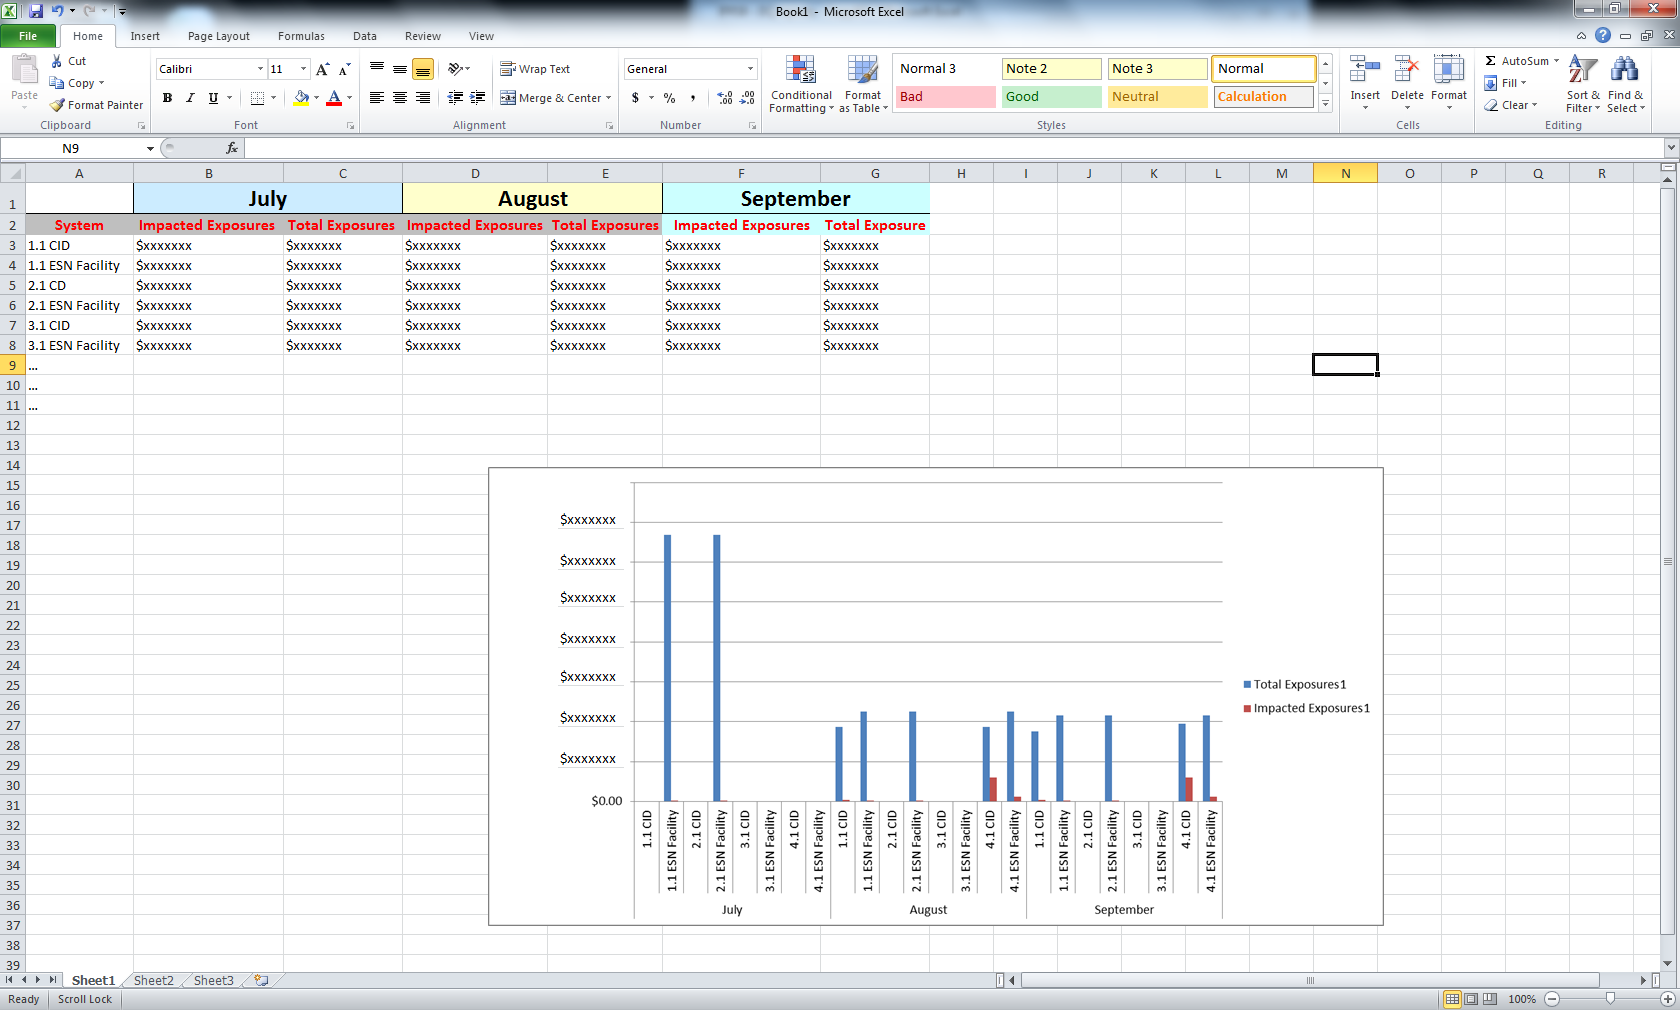Open the File tab
Screen dimensions: 1680x1010
point(28,36)
